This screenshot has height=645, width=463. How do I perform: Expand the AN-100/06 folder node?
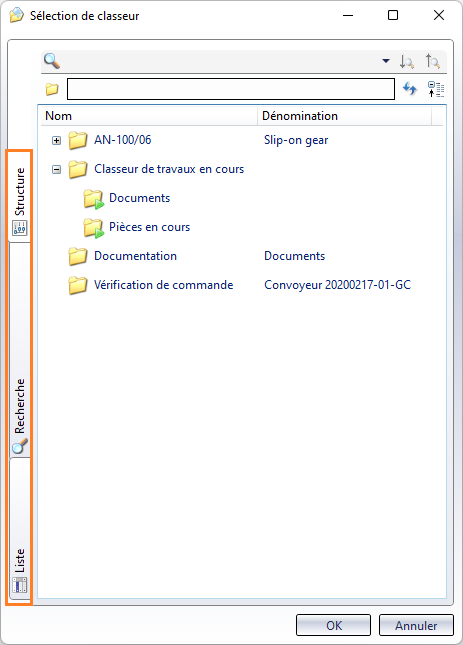click(56, 141)
